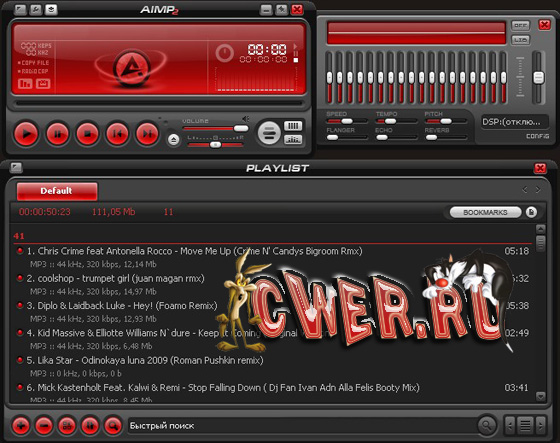This screenshot has height=443, width=560.
Task: Toggle the equalizer OFF switch
Action: click(520, 25)
